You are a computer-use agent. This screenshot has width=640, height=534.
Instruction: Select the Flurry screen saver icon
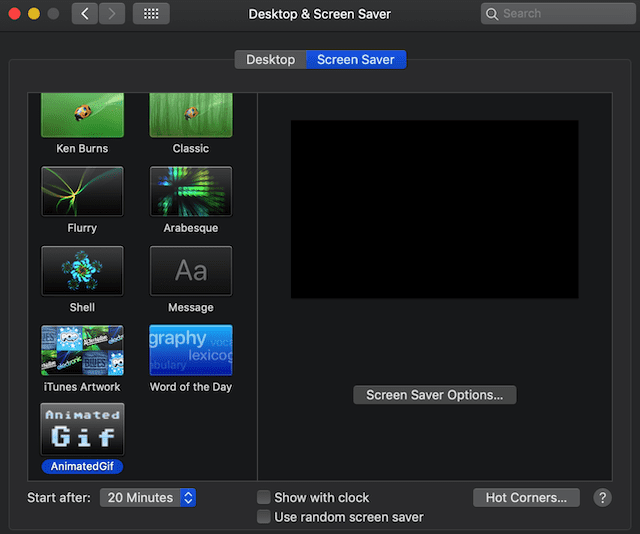point(82,191)
